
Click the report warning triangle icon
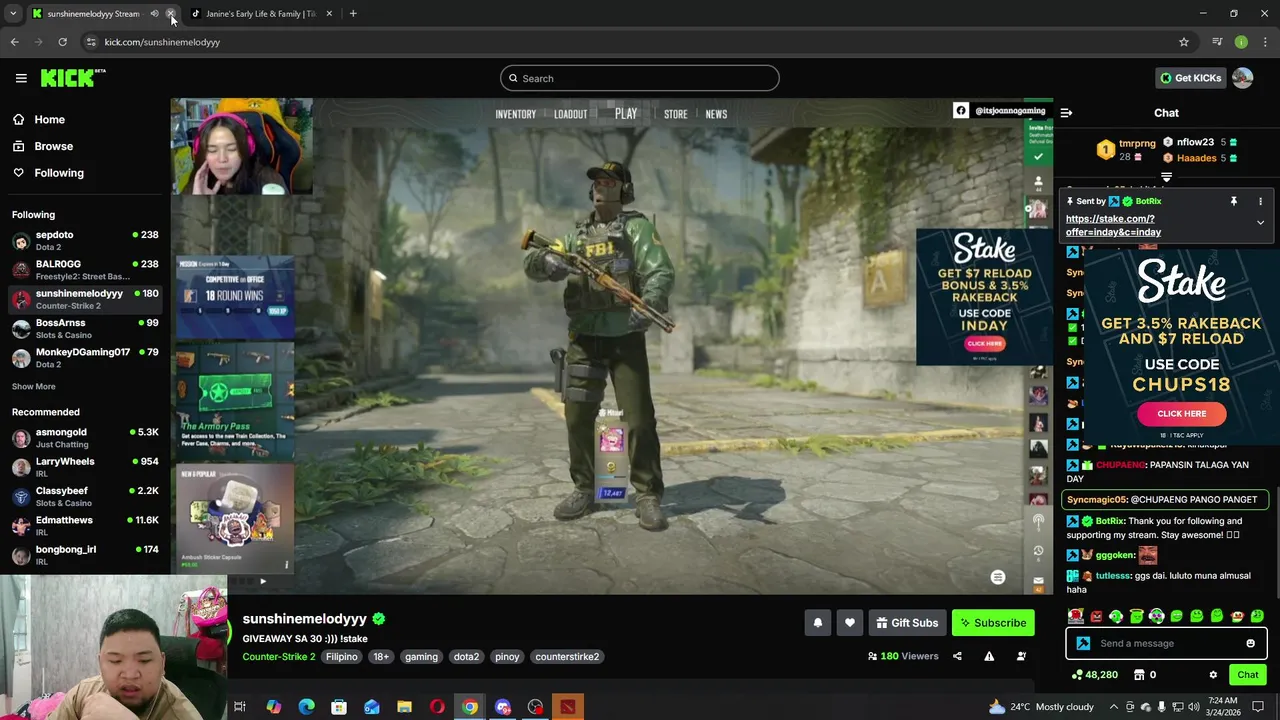989,656
